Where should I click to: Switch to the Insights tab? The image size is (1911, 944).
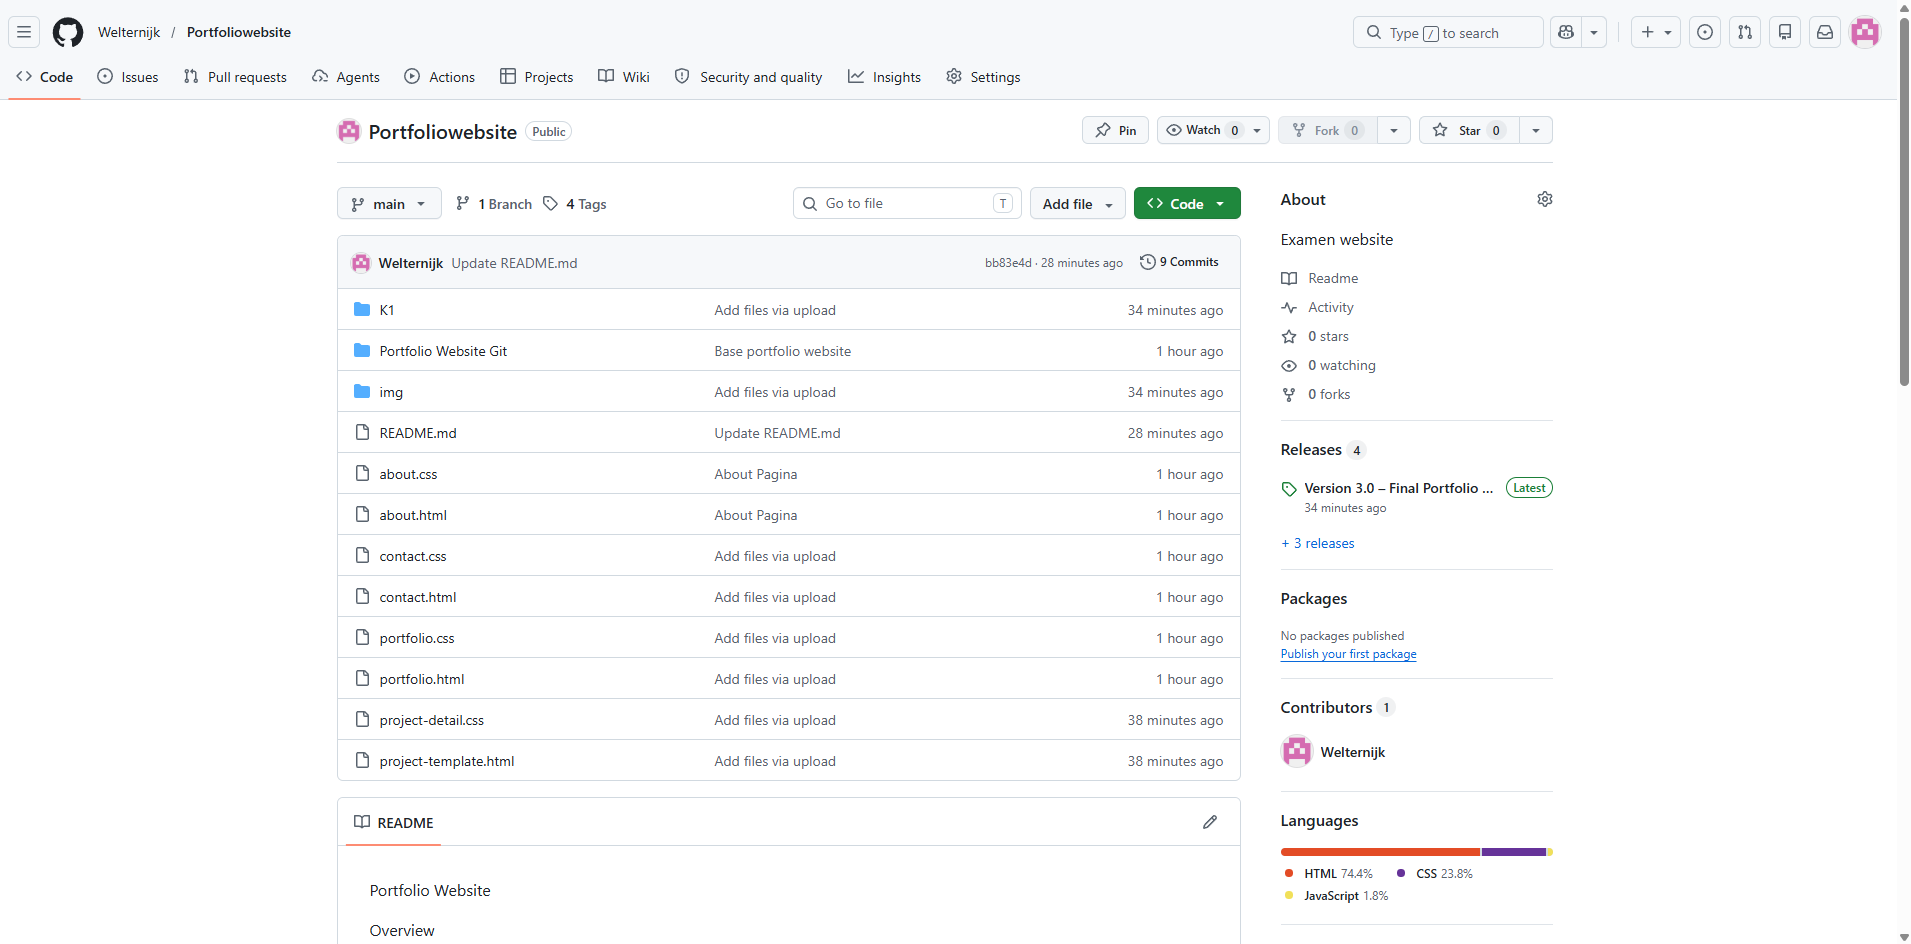point(884,77)
